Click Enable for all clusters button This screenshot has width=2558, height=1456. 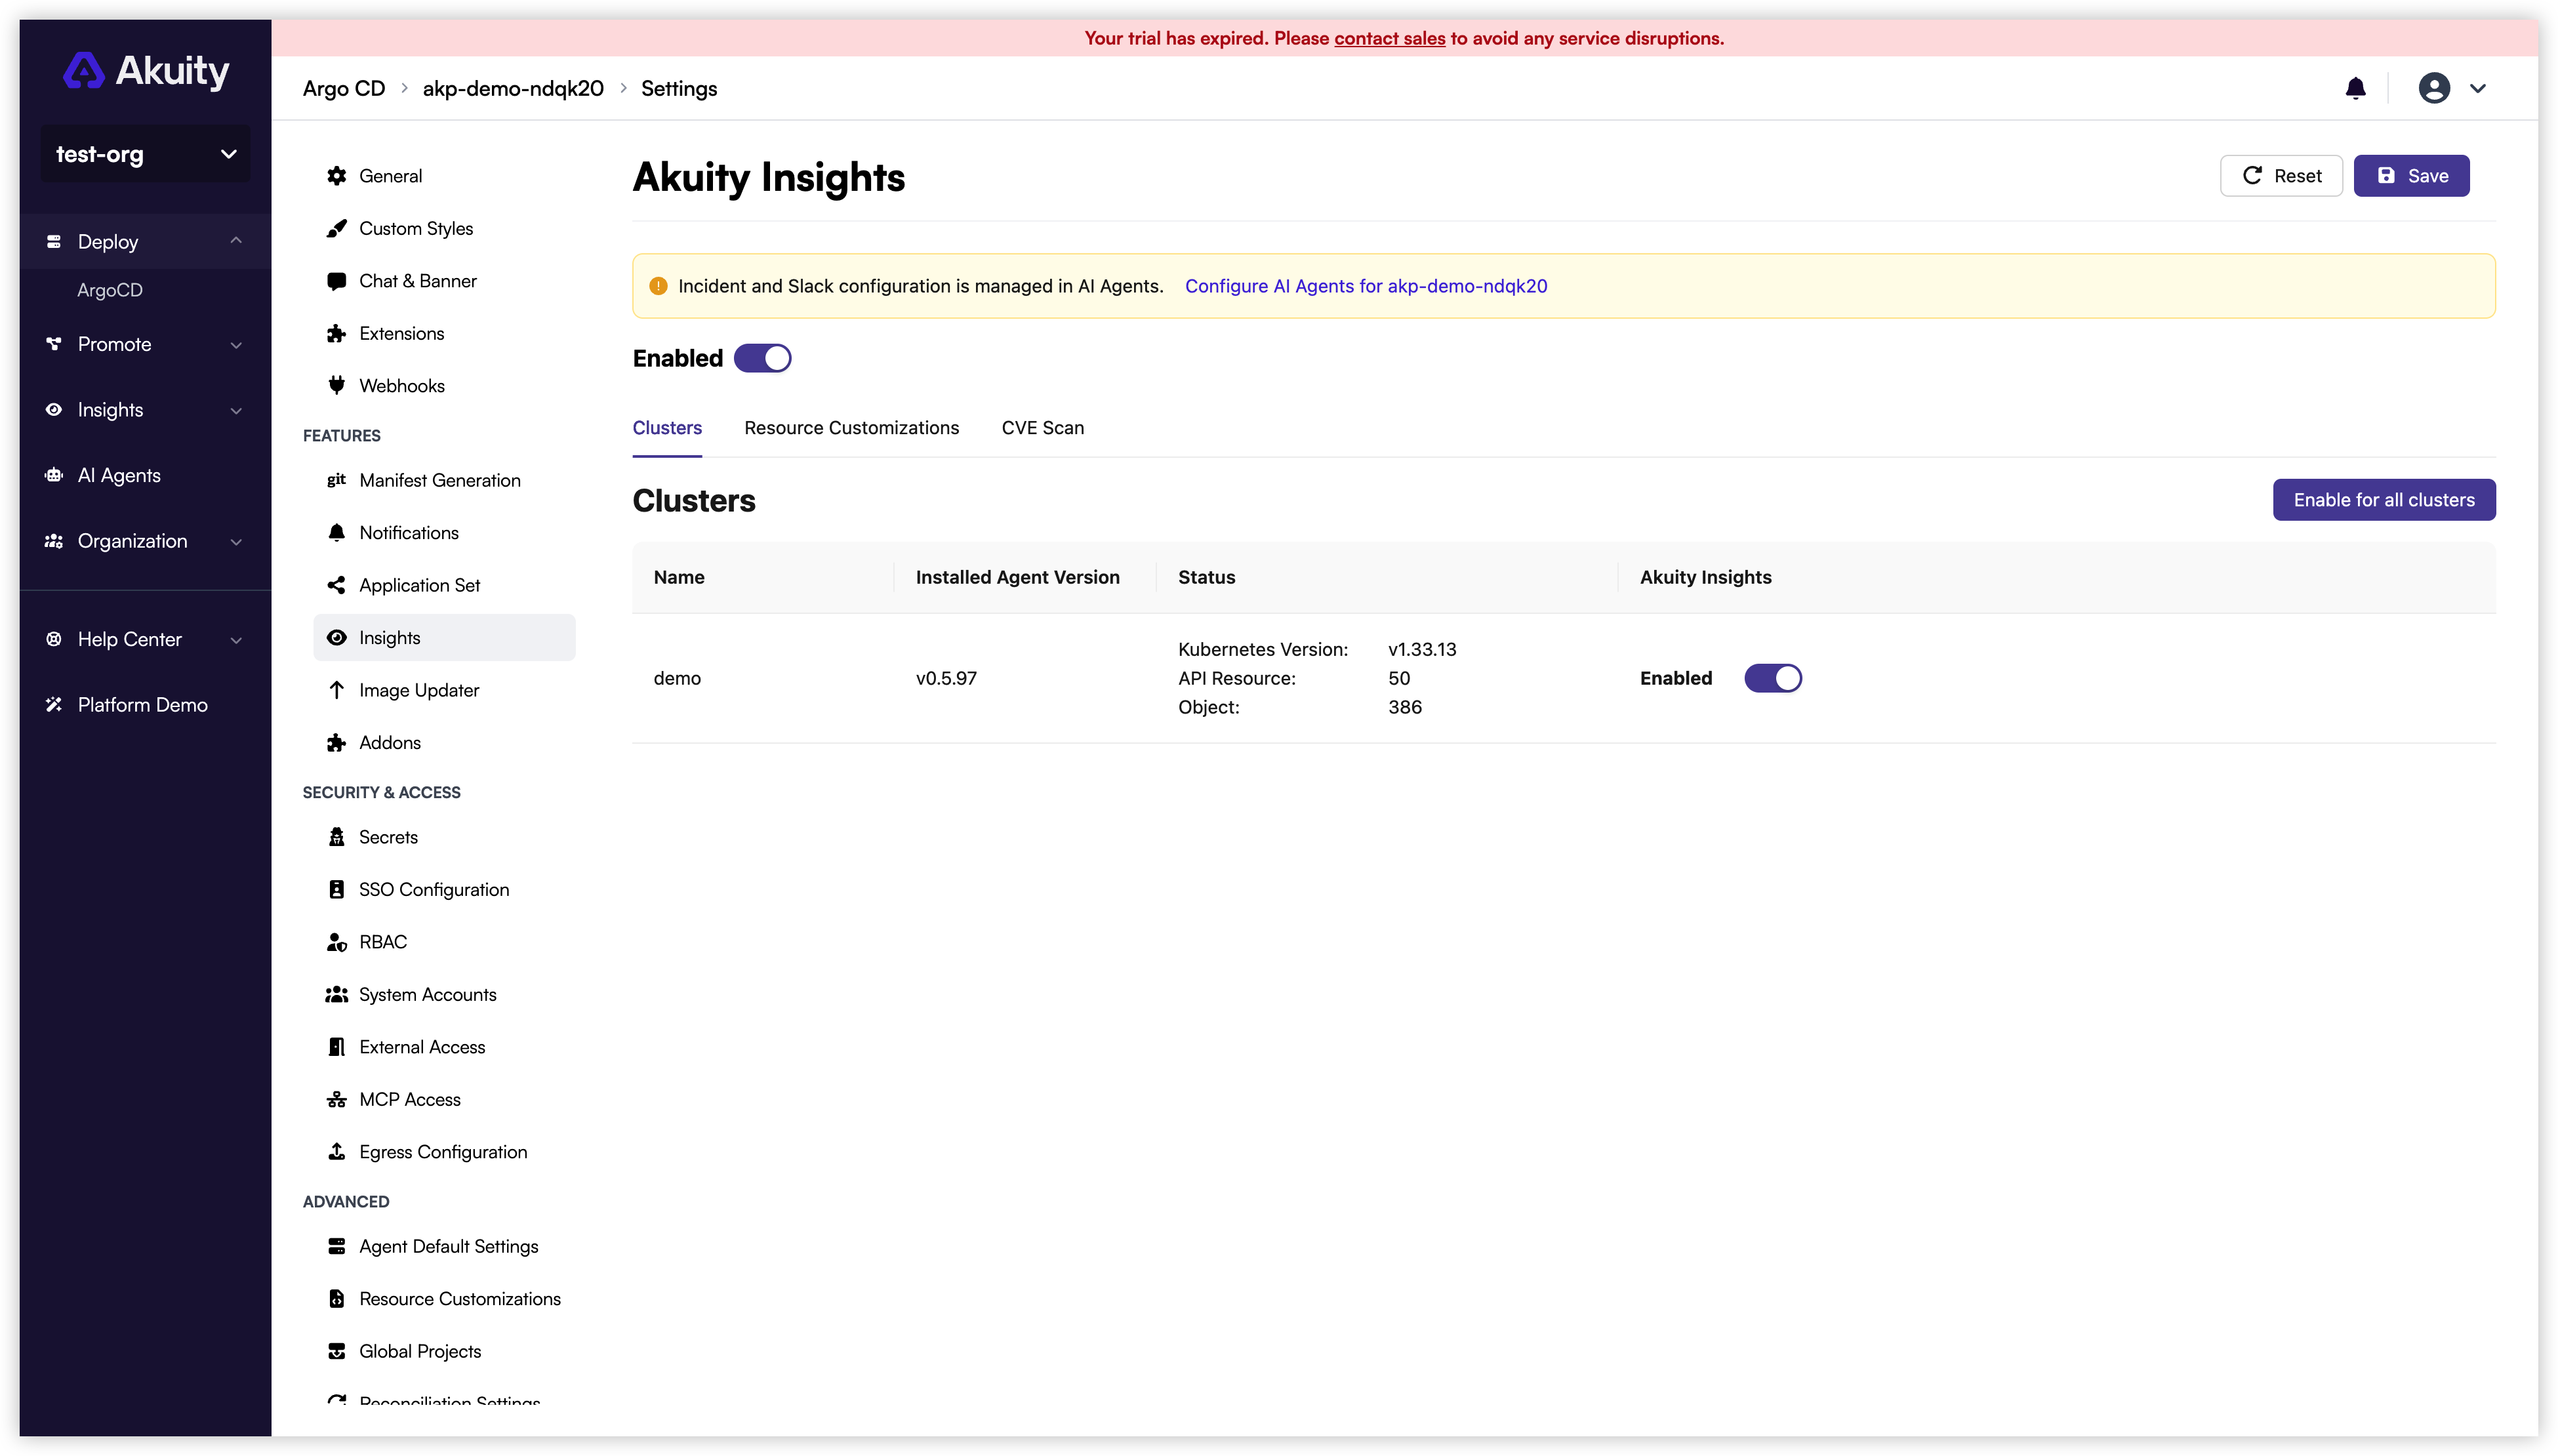[x=2383, y=500]
